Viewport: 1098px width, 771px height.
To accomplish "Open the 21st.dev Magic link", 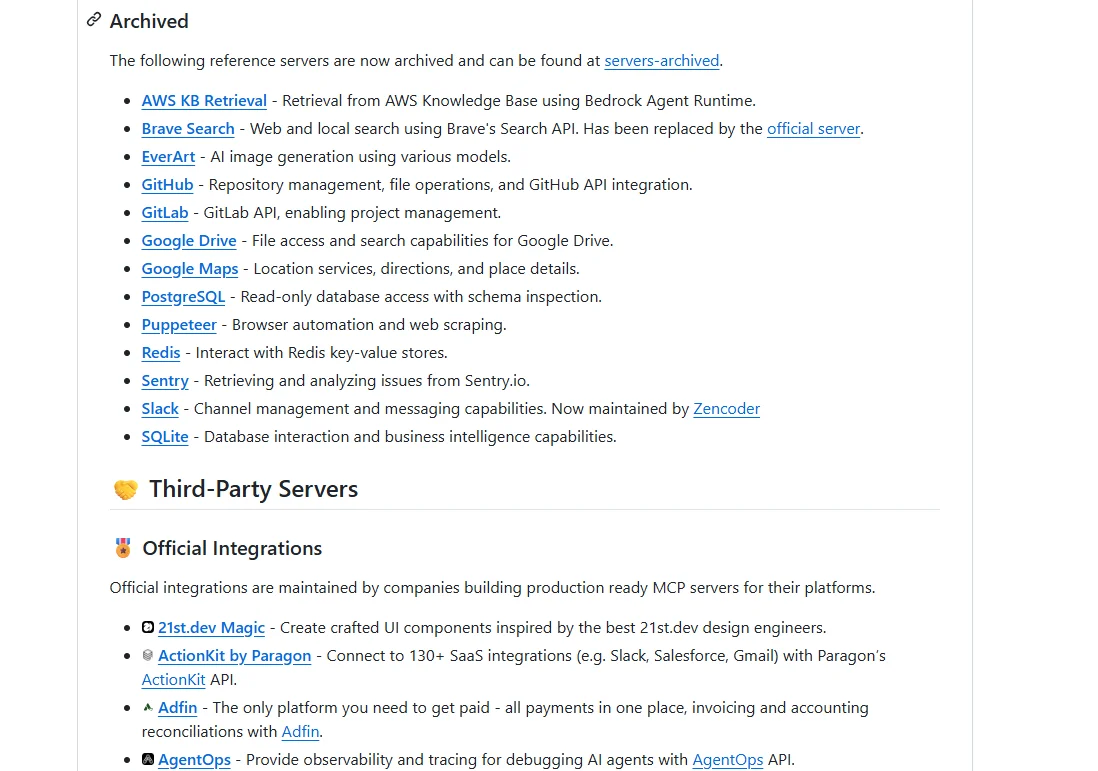I will [211, 628].
